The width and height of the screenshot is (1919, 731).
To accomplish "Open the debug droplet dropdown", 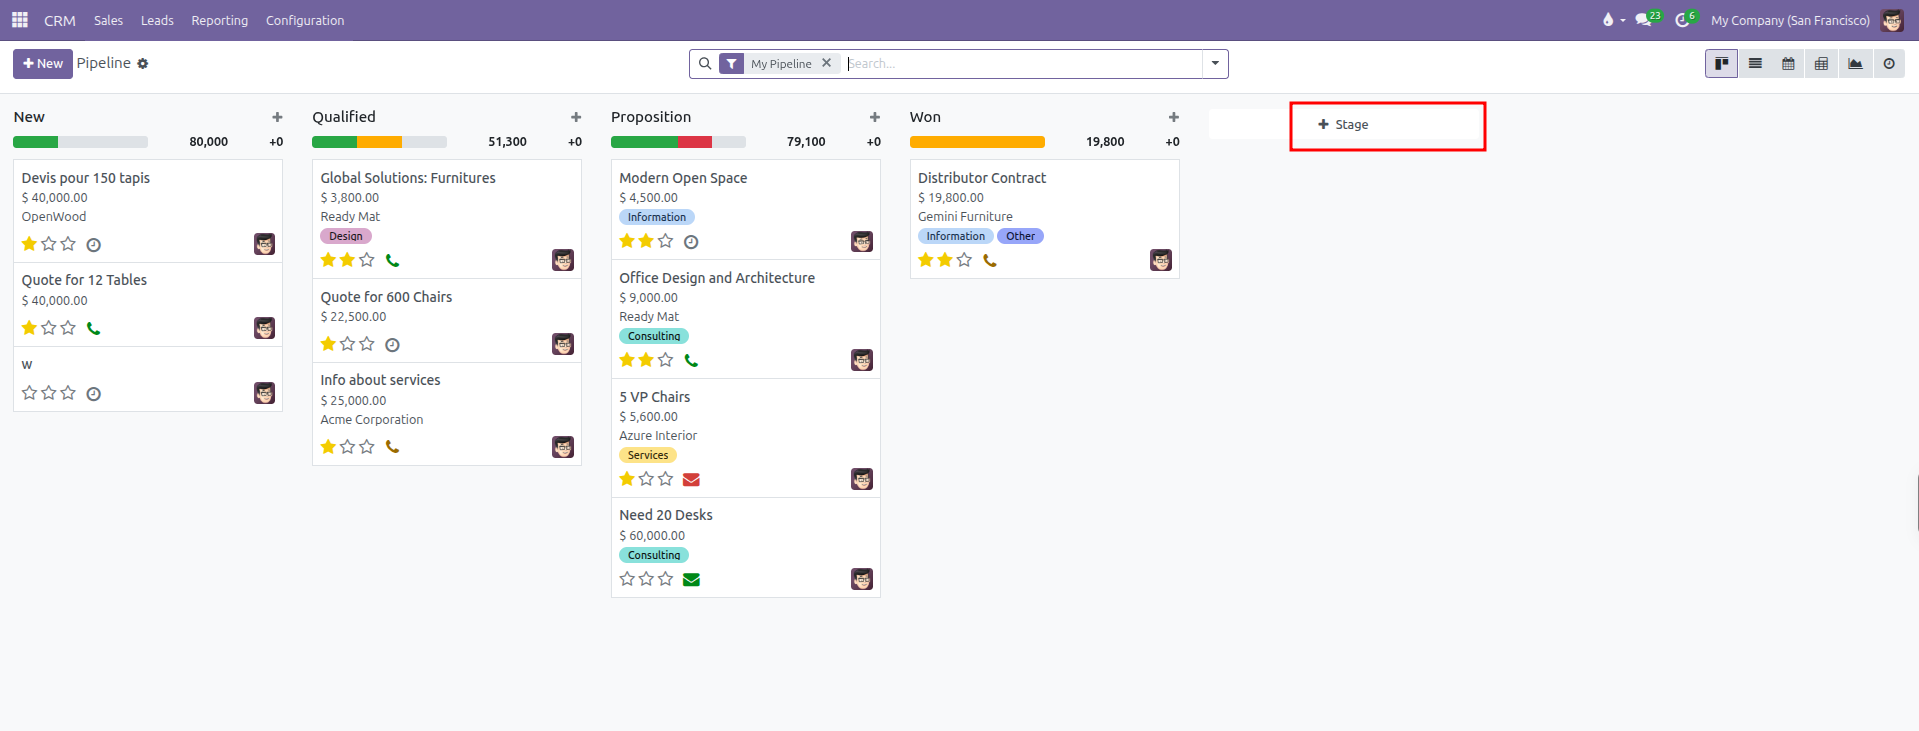I will click(1613, 20).
